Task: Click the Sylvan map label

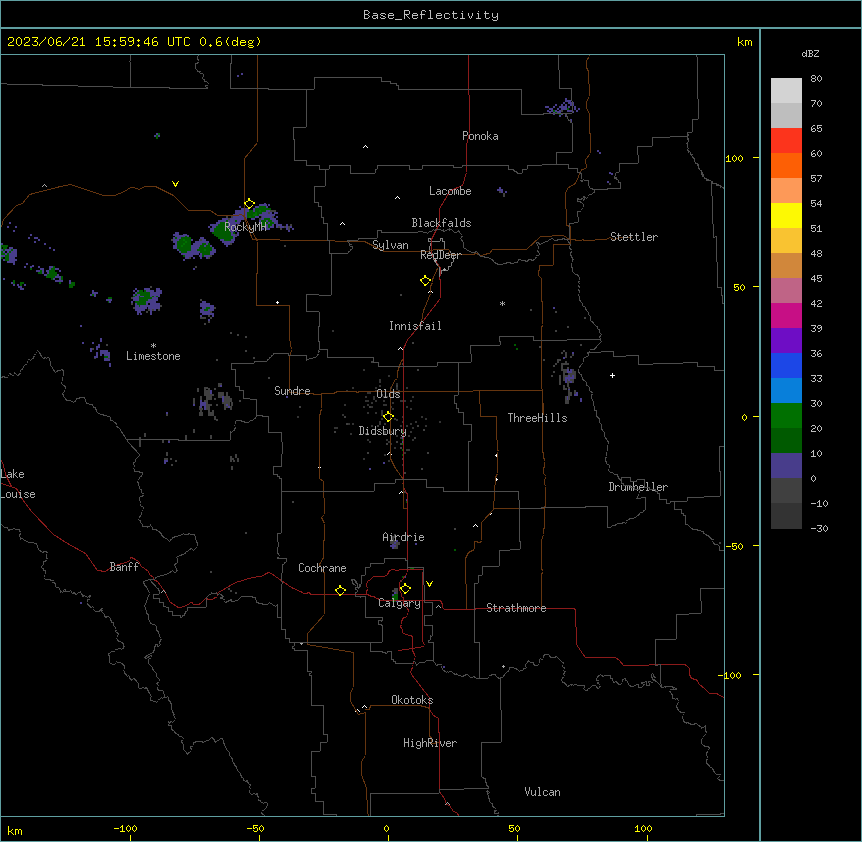Action: [x=390, y=245]
